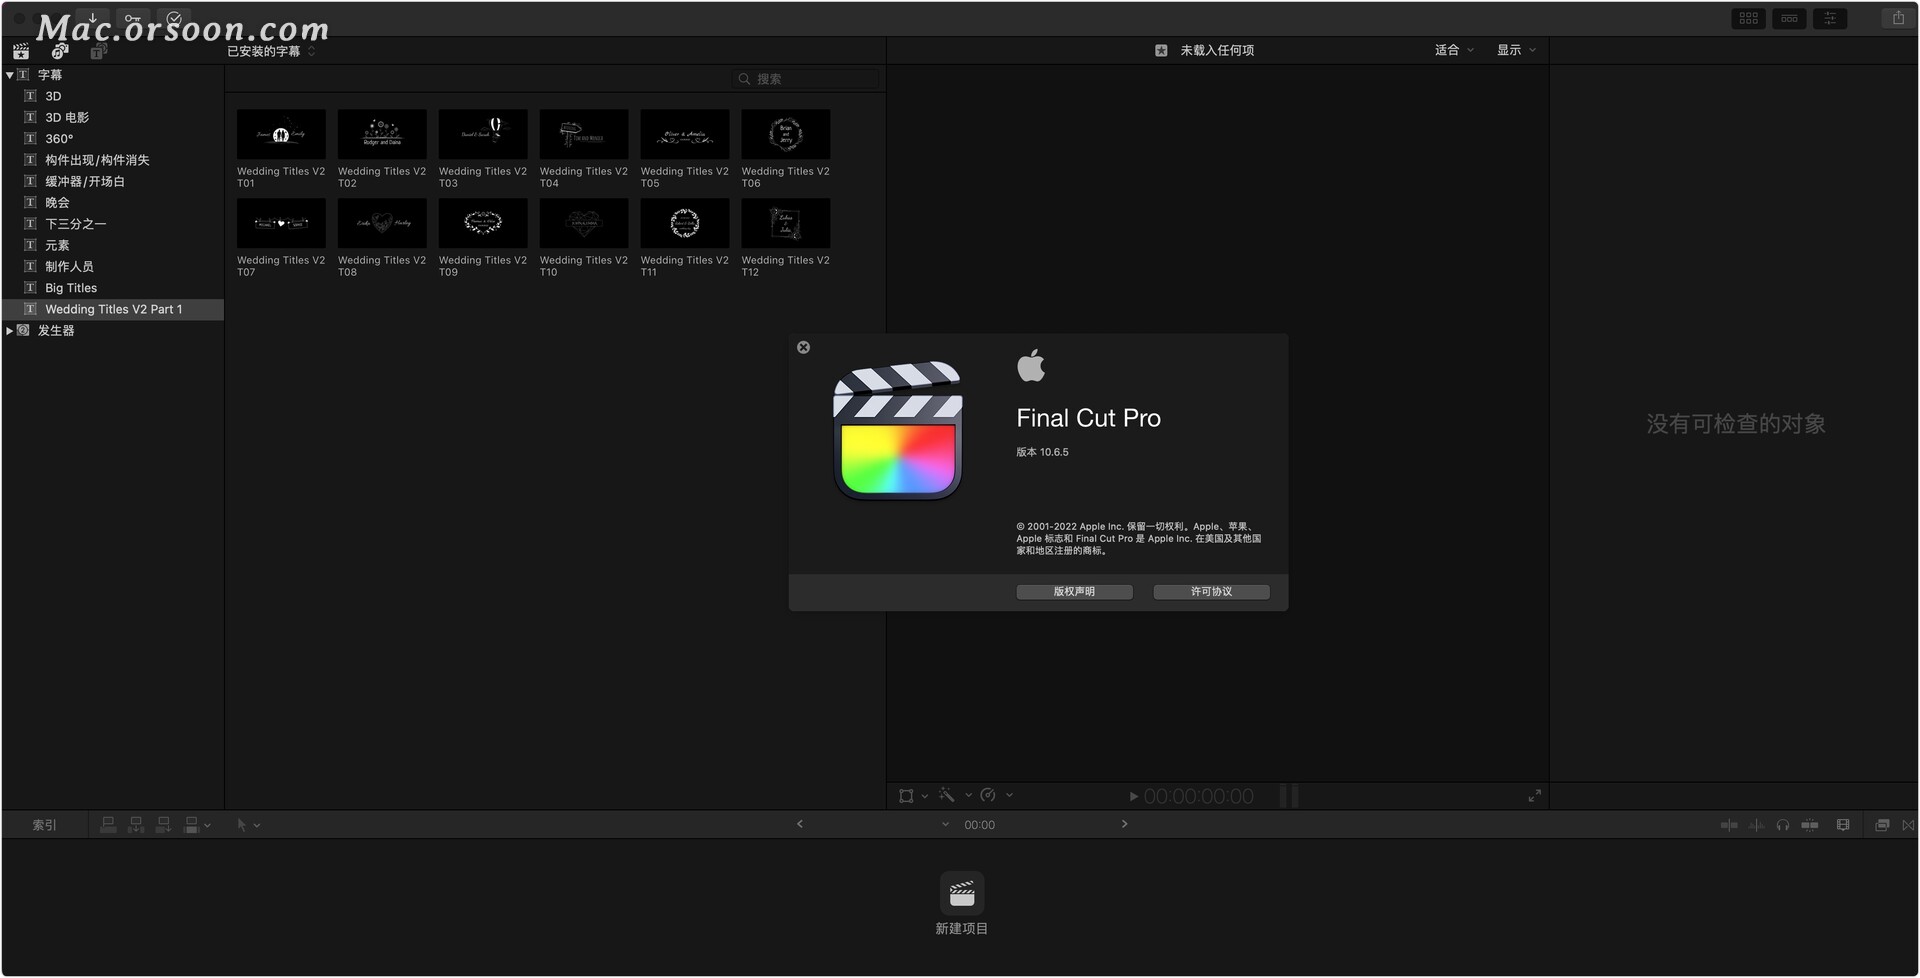Screen dimensions: 1920x978
Task: Show the Titles and Generators sidebar
Action: click(x=98, y=51)
